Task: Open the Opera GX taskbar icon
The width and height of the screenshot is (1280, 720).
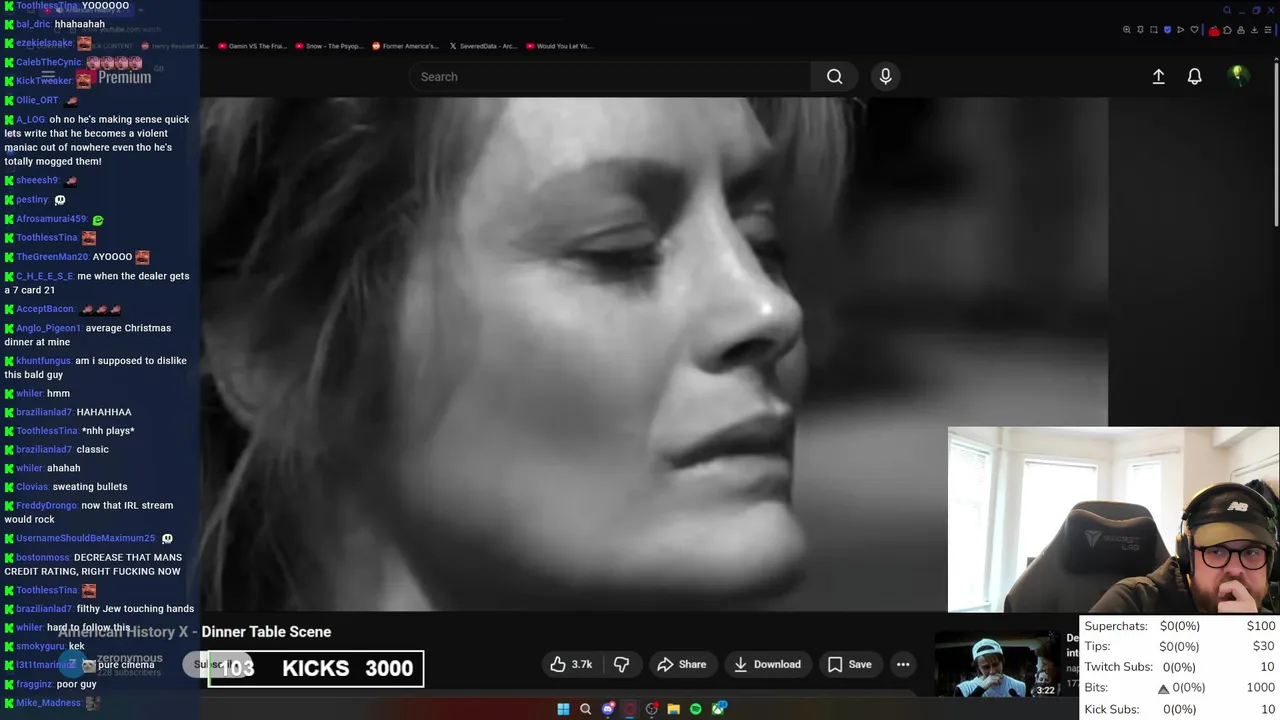Action: 630,709
